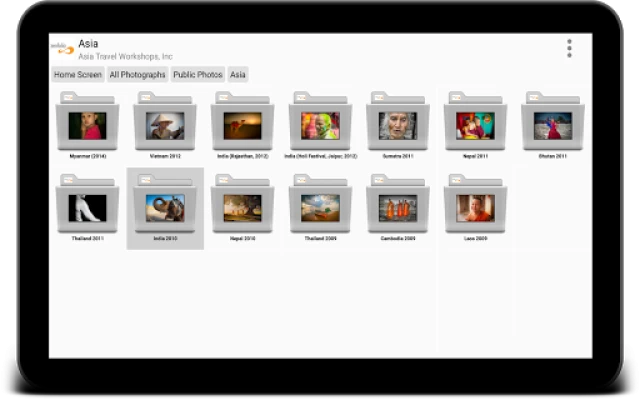Click the Asia breadcrumb button
The height and width of the screenshot is (400, 640).
238,75
